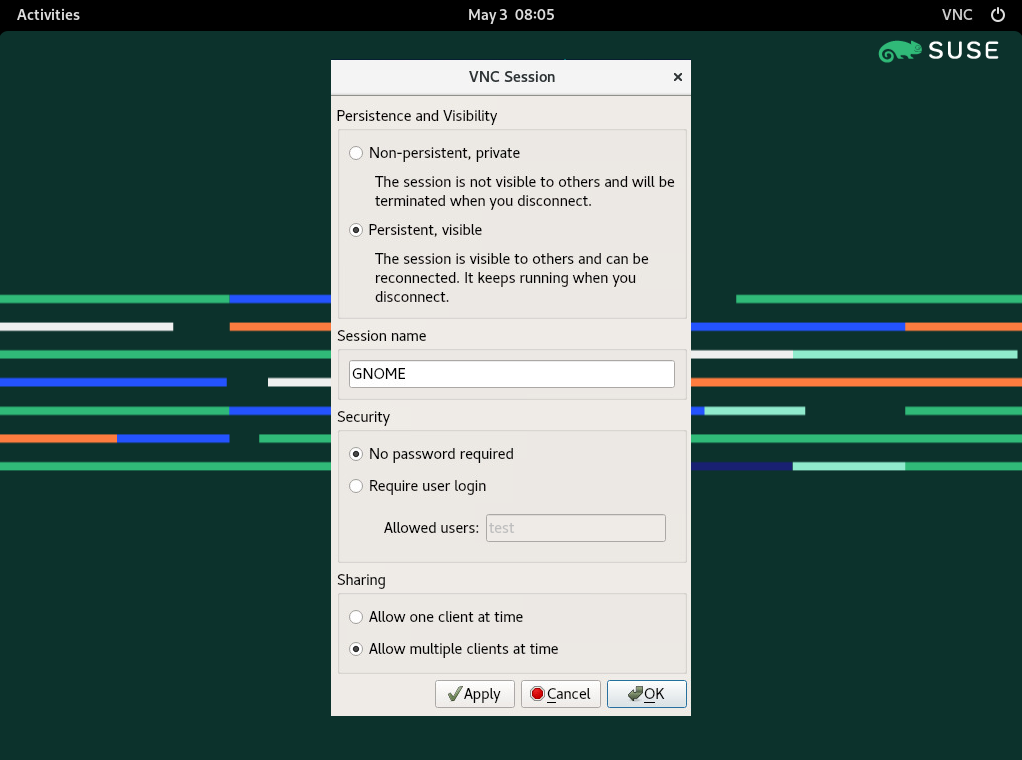Select Persistent, visible session option
1022x760 pixels.
[356, 230]
